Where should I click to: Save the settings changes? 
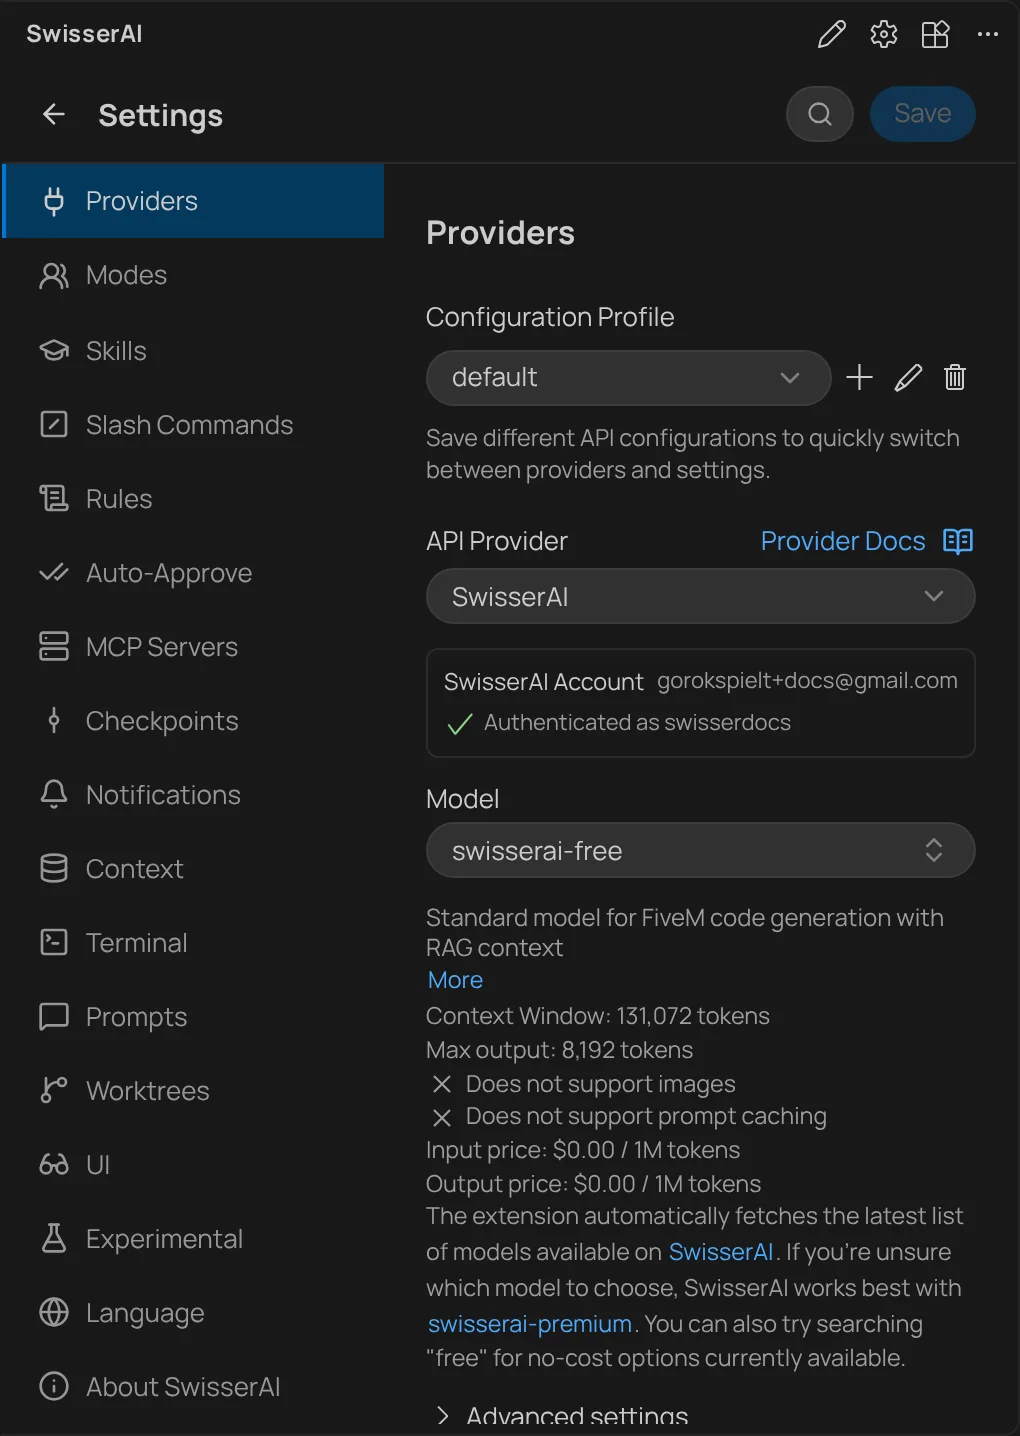tap(923, 114)
